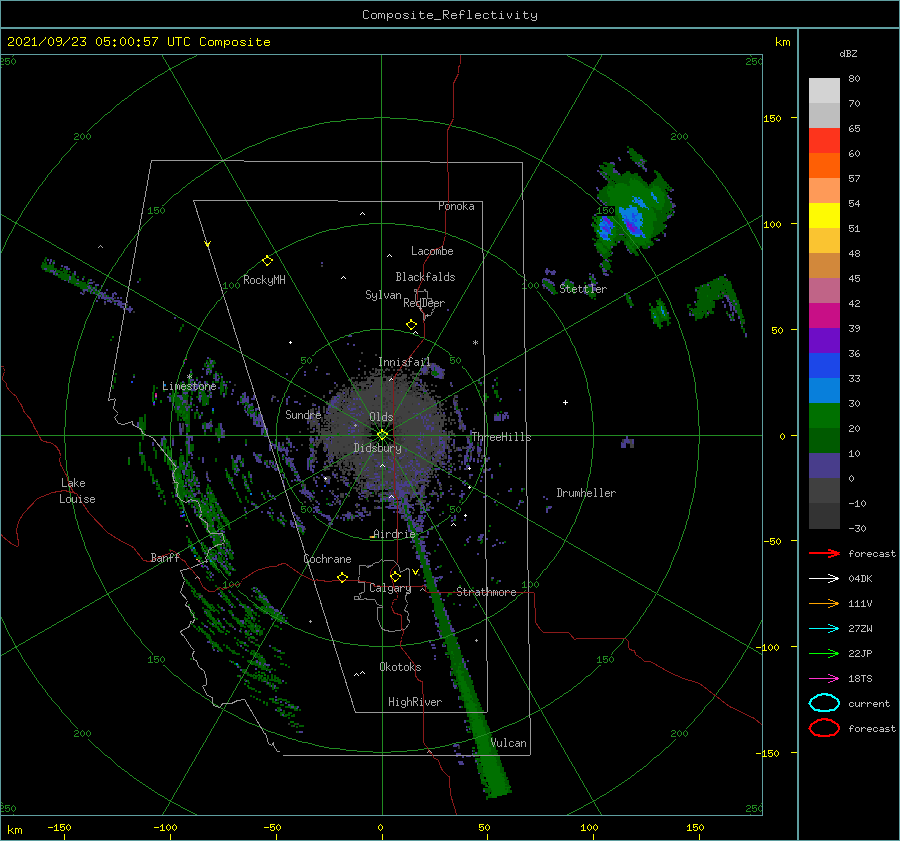Click the Vulcan label
The width and height of the screenshot is (900, 841).
[508, 743]
